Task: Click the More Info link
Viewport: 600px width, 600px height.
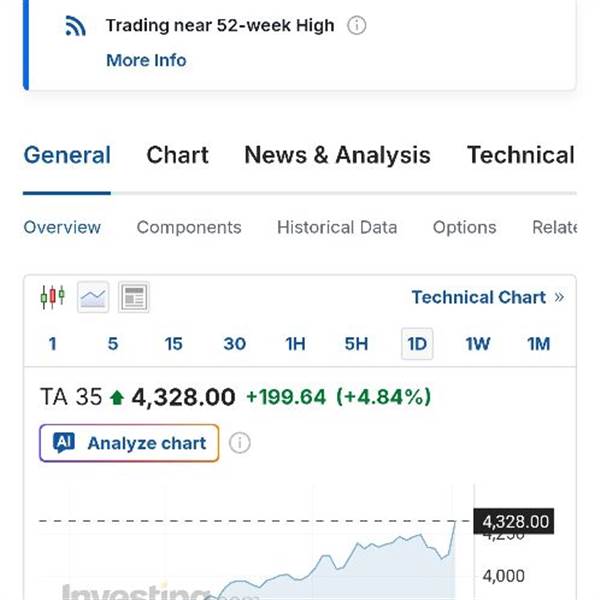Action: 146,60
